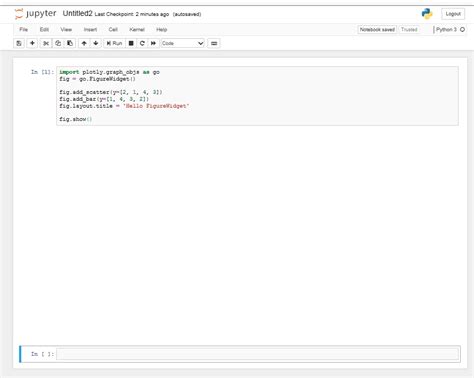Move selected cell up arrow
This screenshot has width=474, height=378.
pyautogui.click(x=84, y=43)
